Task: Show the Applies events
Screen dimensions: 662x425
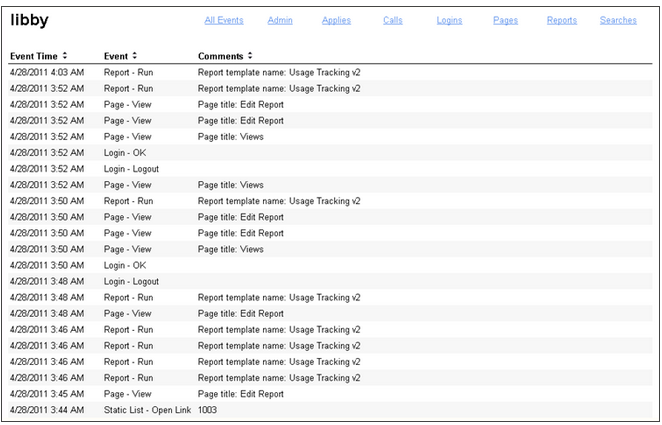Action: click(x=336, y=21)
